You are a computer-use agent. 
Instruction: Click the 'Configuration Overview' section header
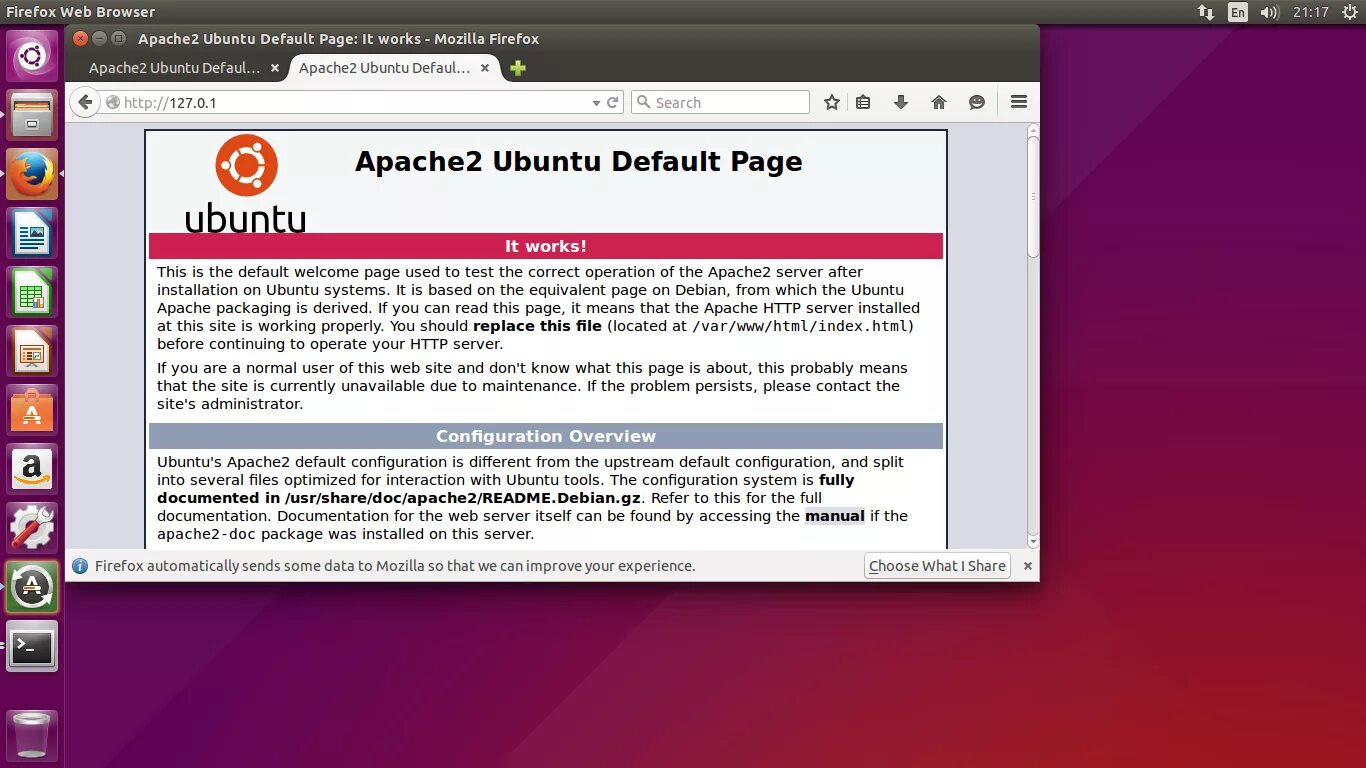(546, 436)
